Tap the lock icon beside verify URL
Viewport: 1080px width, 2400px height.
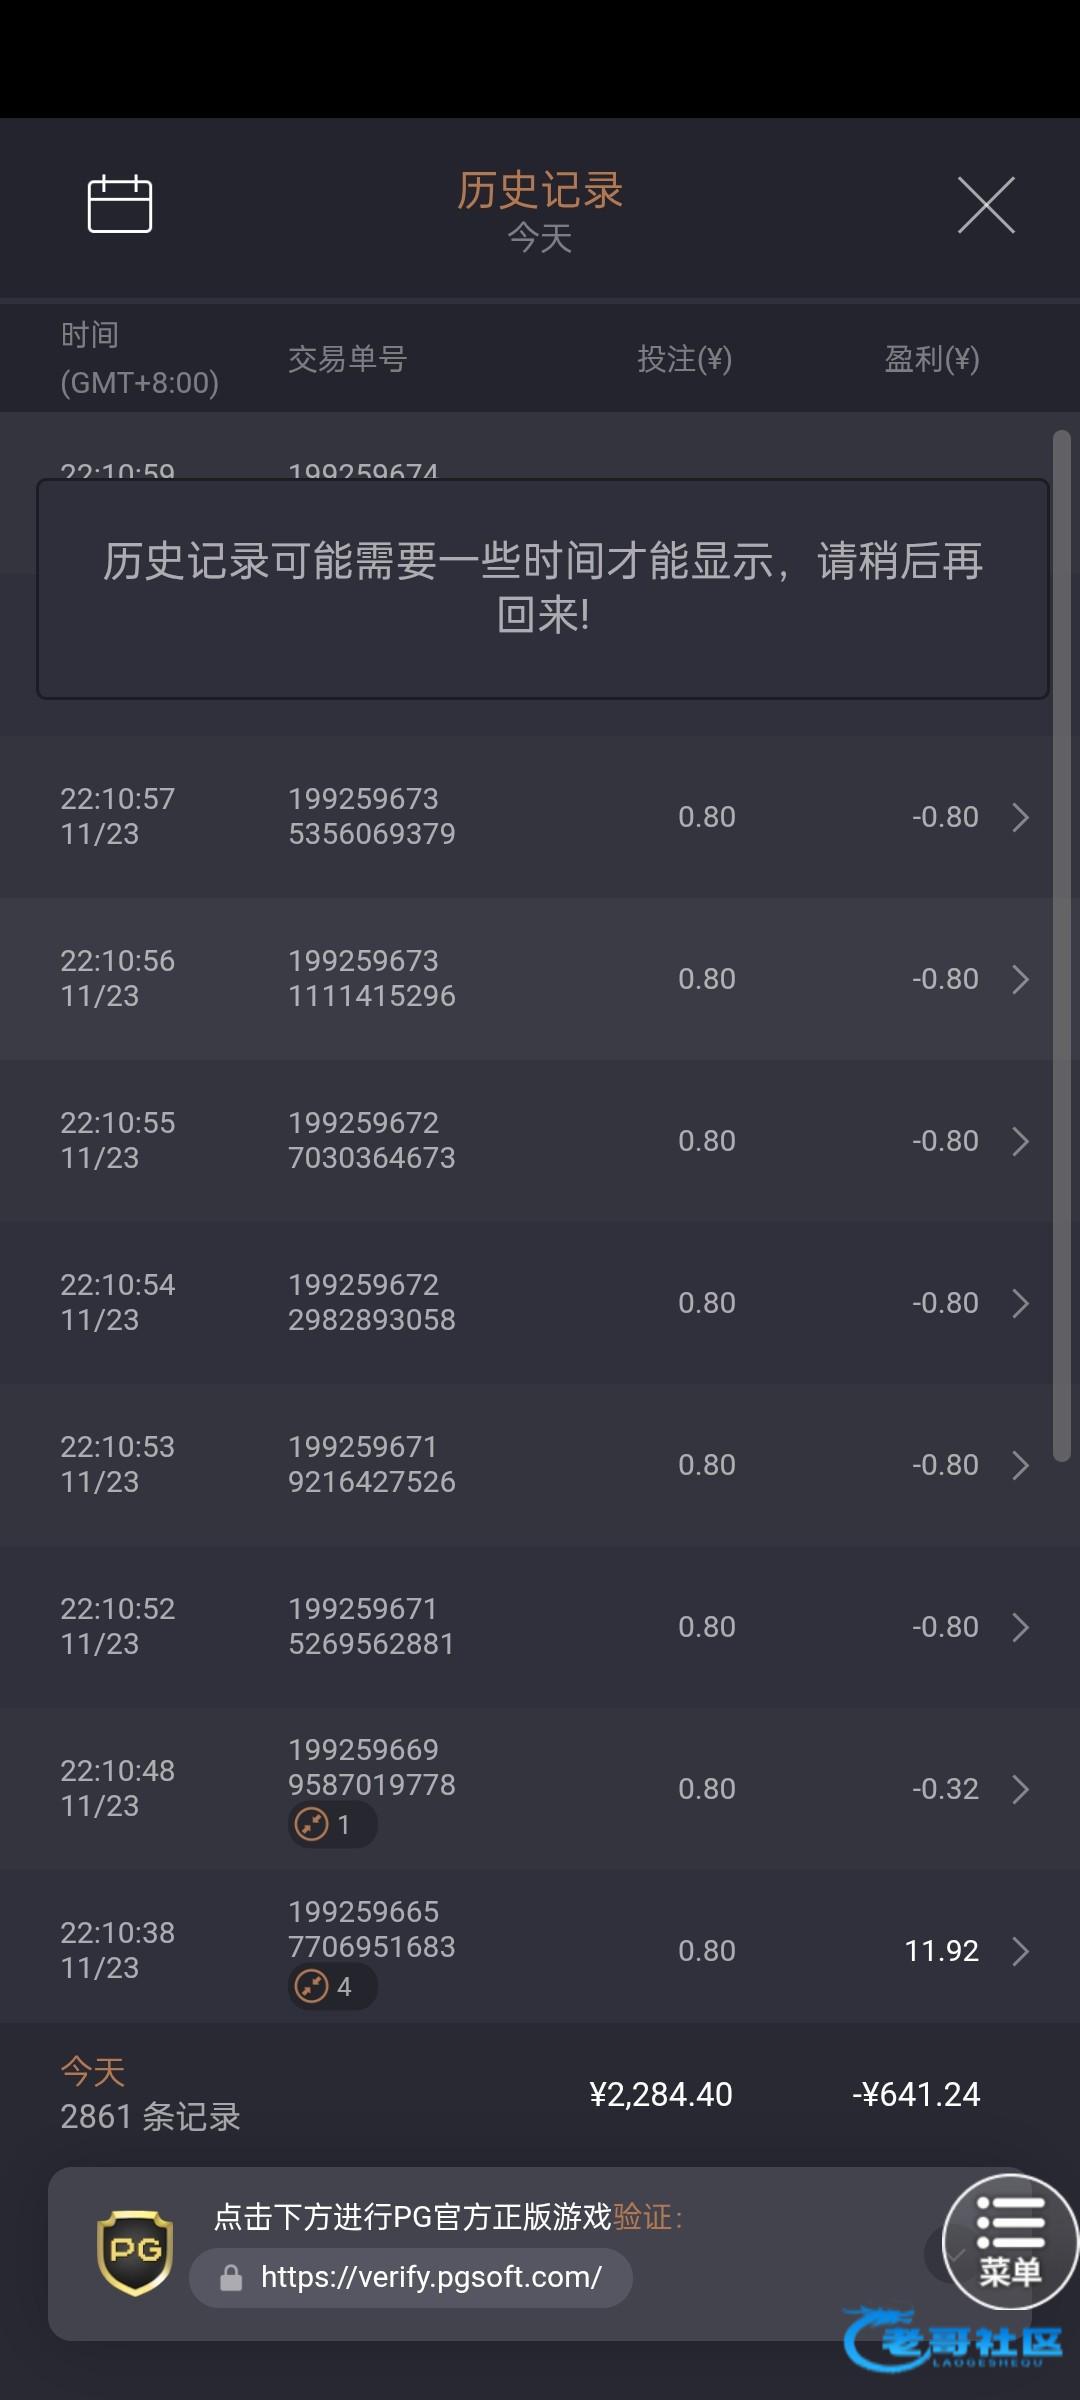231,2278
